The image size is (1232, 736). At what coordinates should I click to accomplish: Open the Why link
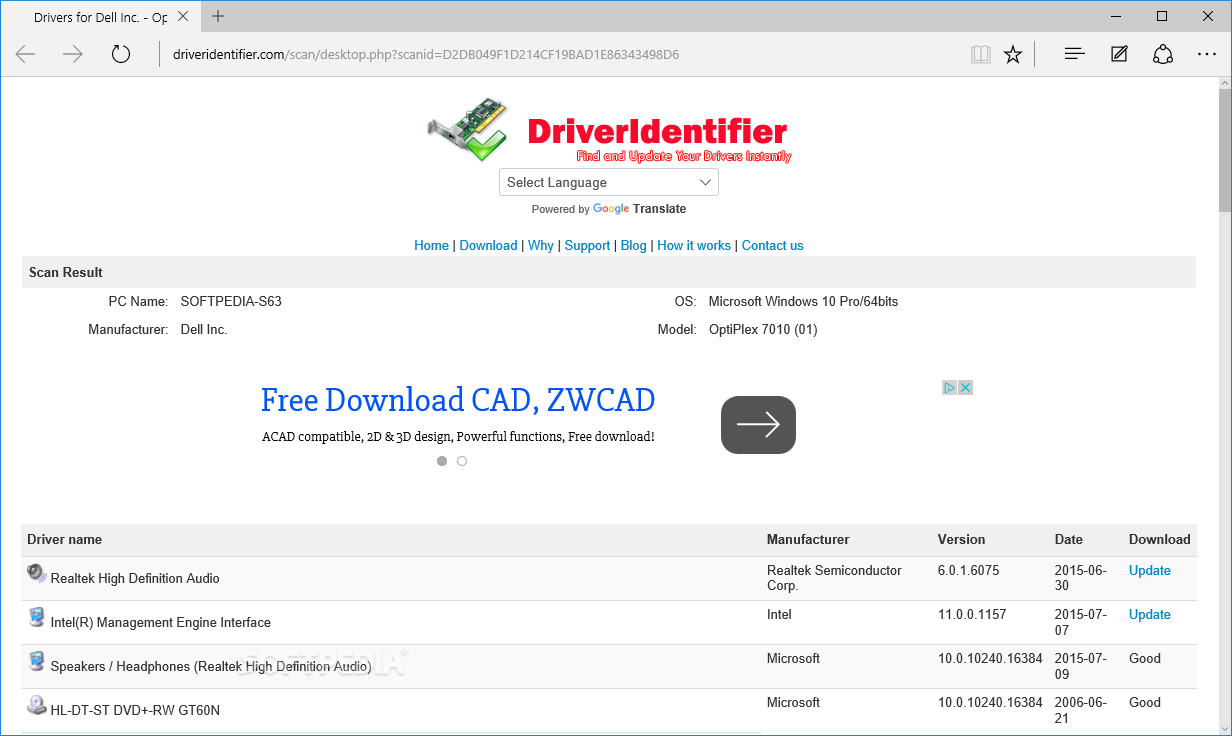[x=541, y=245]
